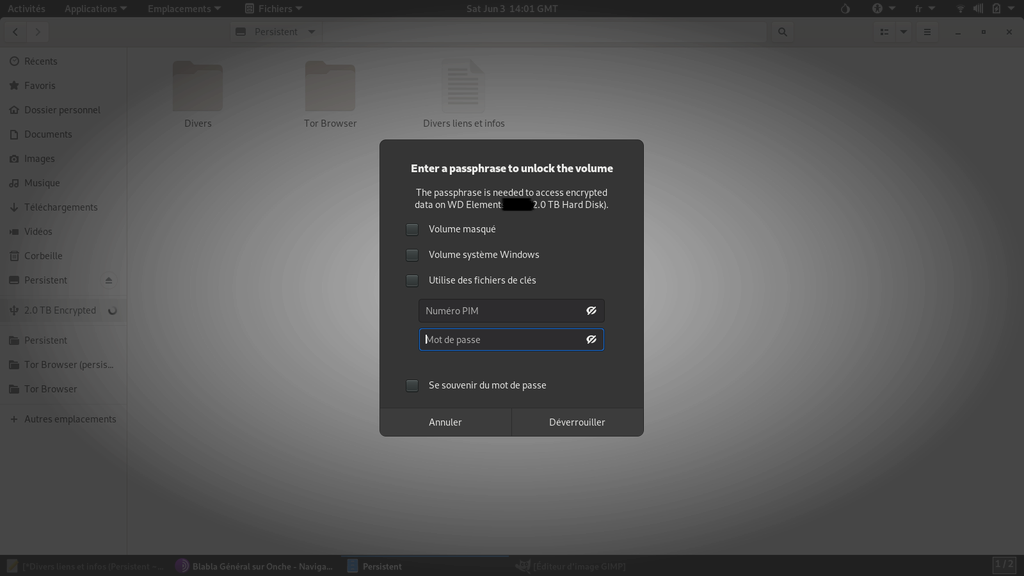This screenshot has width=1024, height=576.
Task: Enable Se souvenir du mot de passe
Action: tap(412, 386)
